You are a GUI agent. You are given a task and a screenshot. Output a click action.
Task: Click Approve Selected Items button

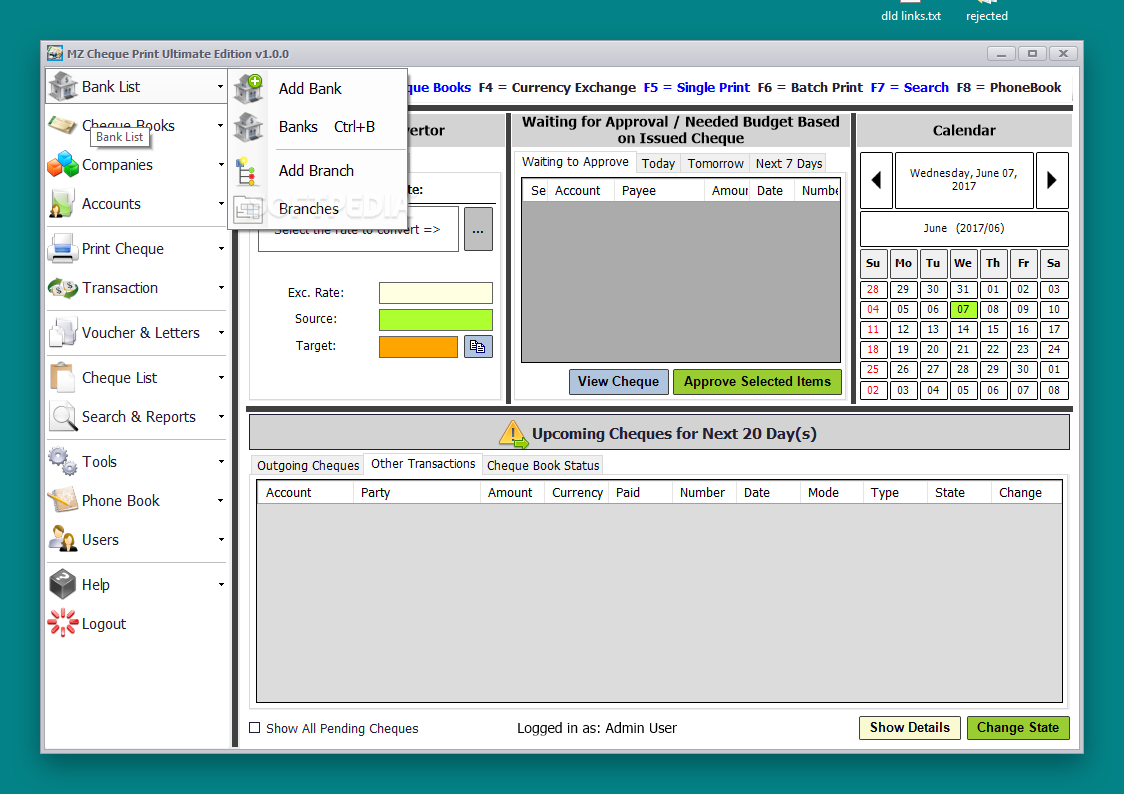(757, 382)
